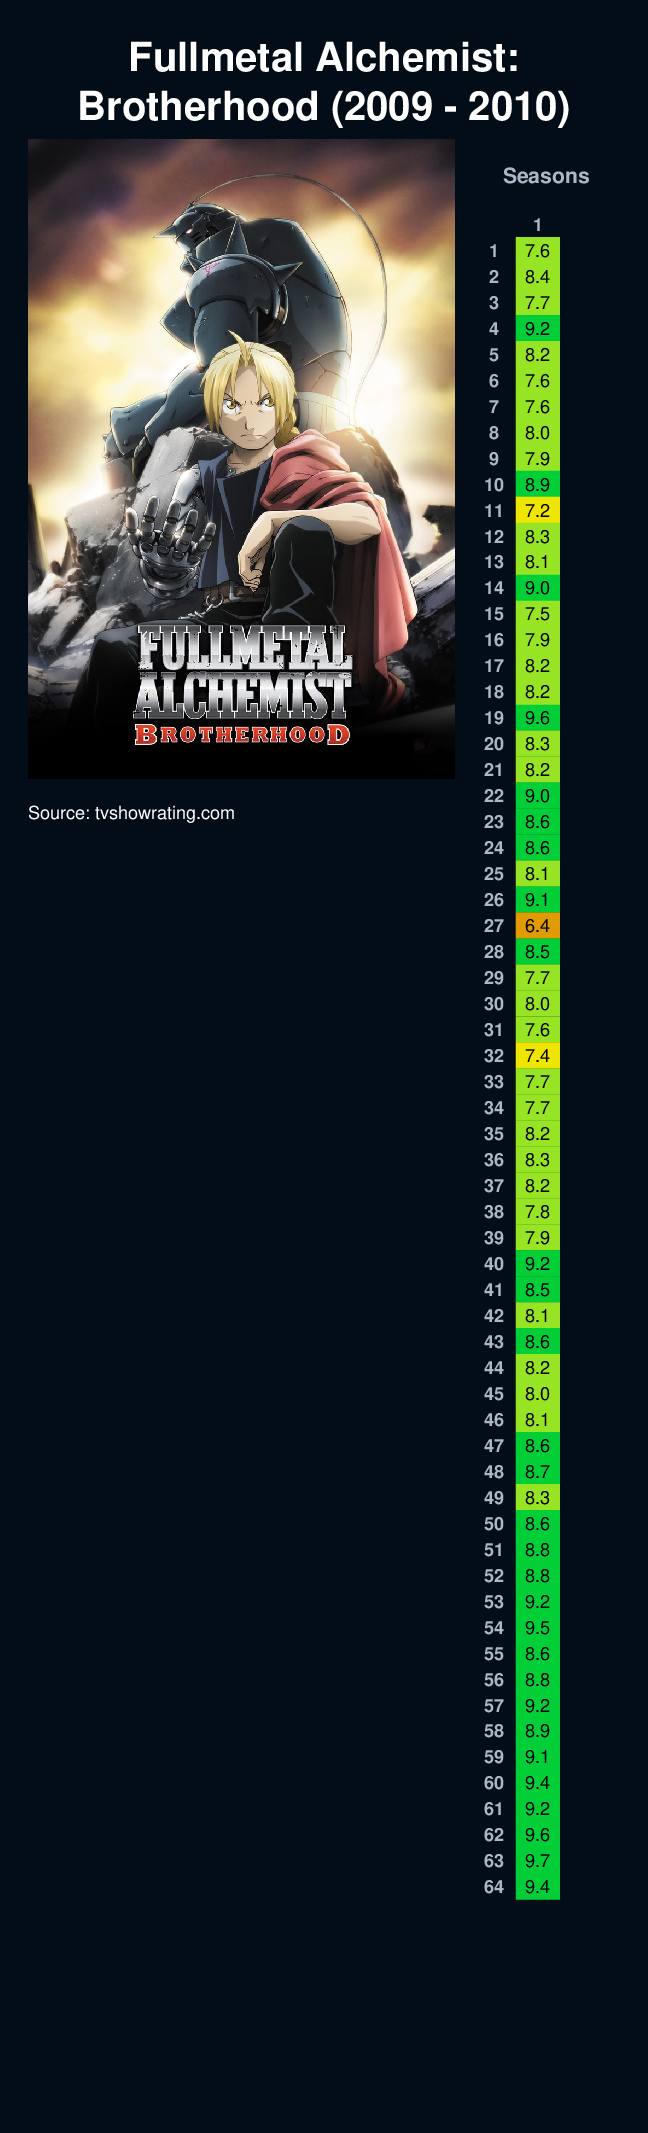
Task: Click the 8.2 rating for episode 35
Action: 537,1134
